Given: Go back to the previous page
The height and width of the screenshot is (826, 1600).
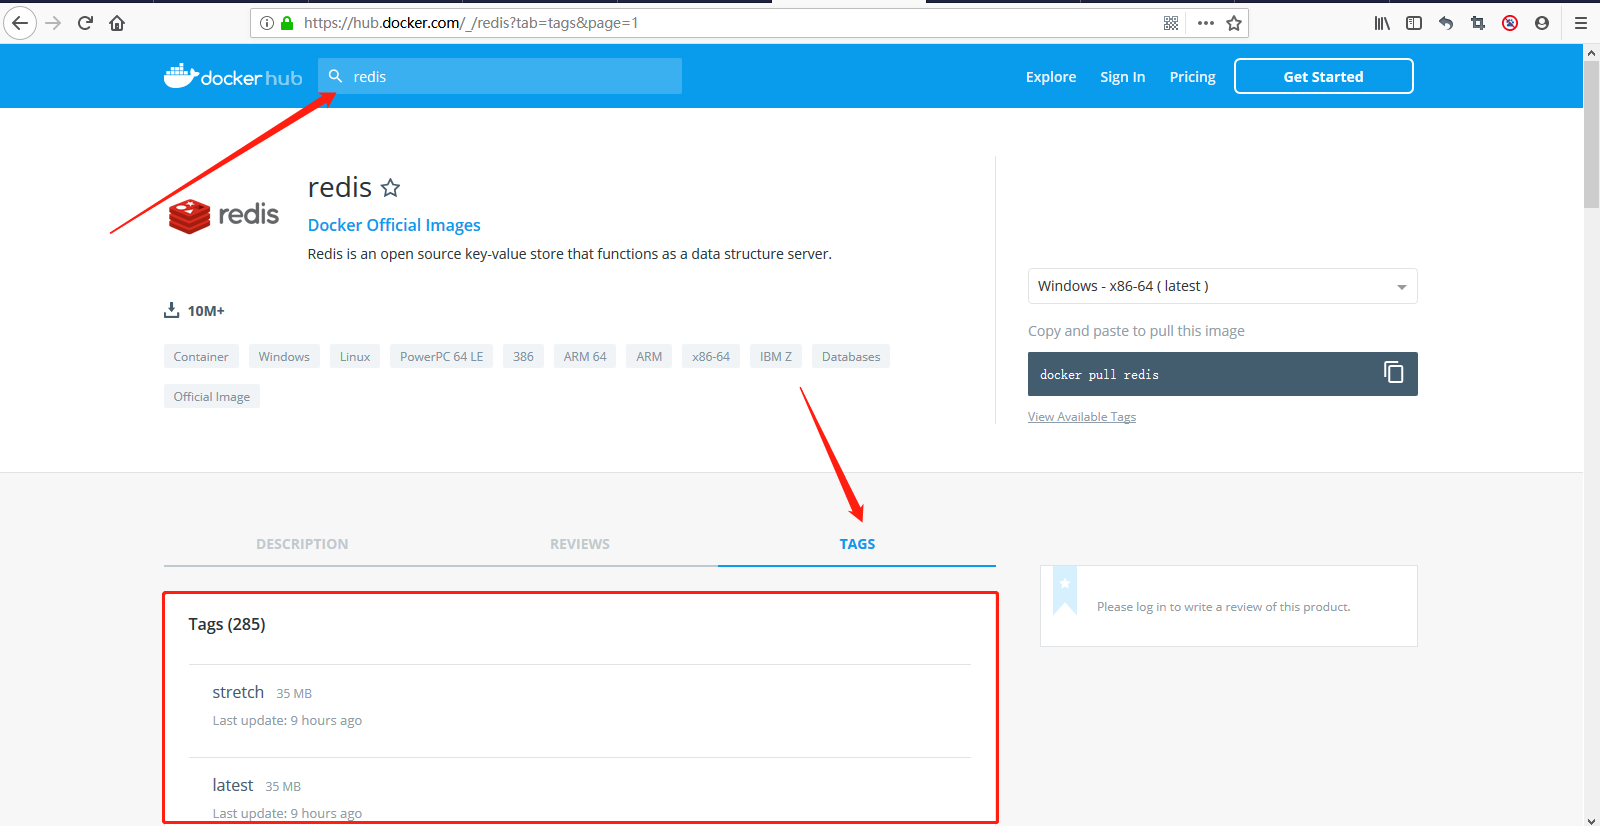Looking at the screenshot, I should click(20, 23).
